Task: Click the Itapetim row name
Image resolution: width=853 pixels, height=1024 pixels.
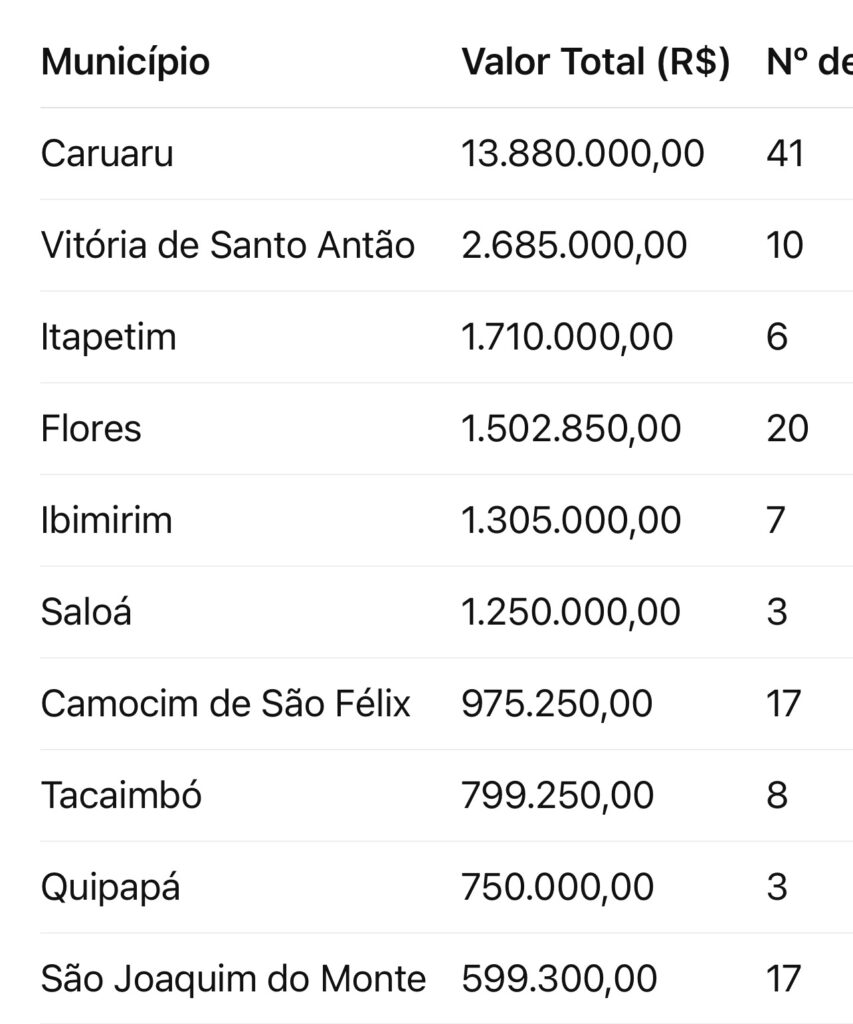Action: point(108,338)
